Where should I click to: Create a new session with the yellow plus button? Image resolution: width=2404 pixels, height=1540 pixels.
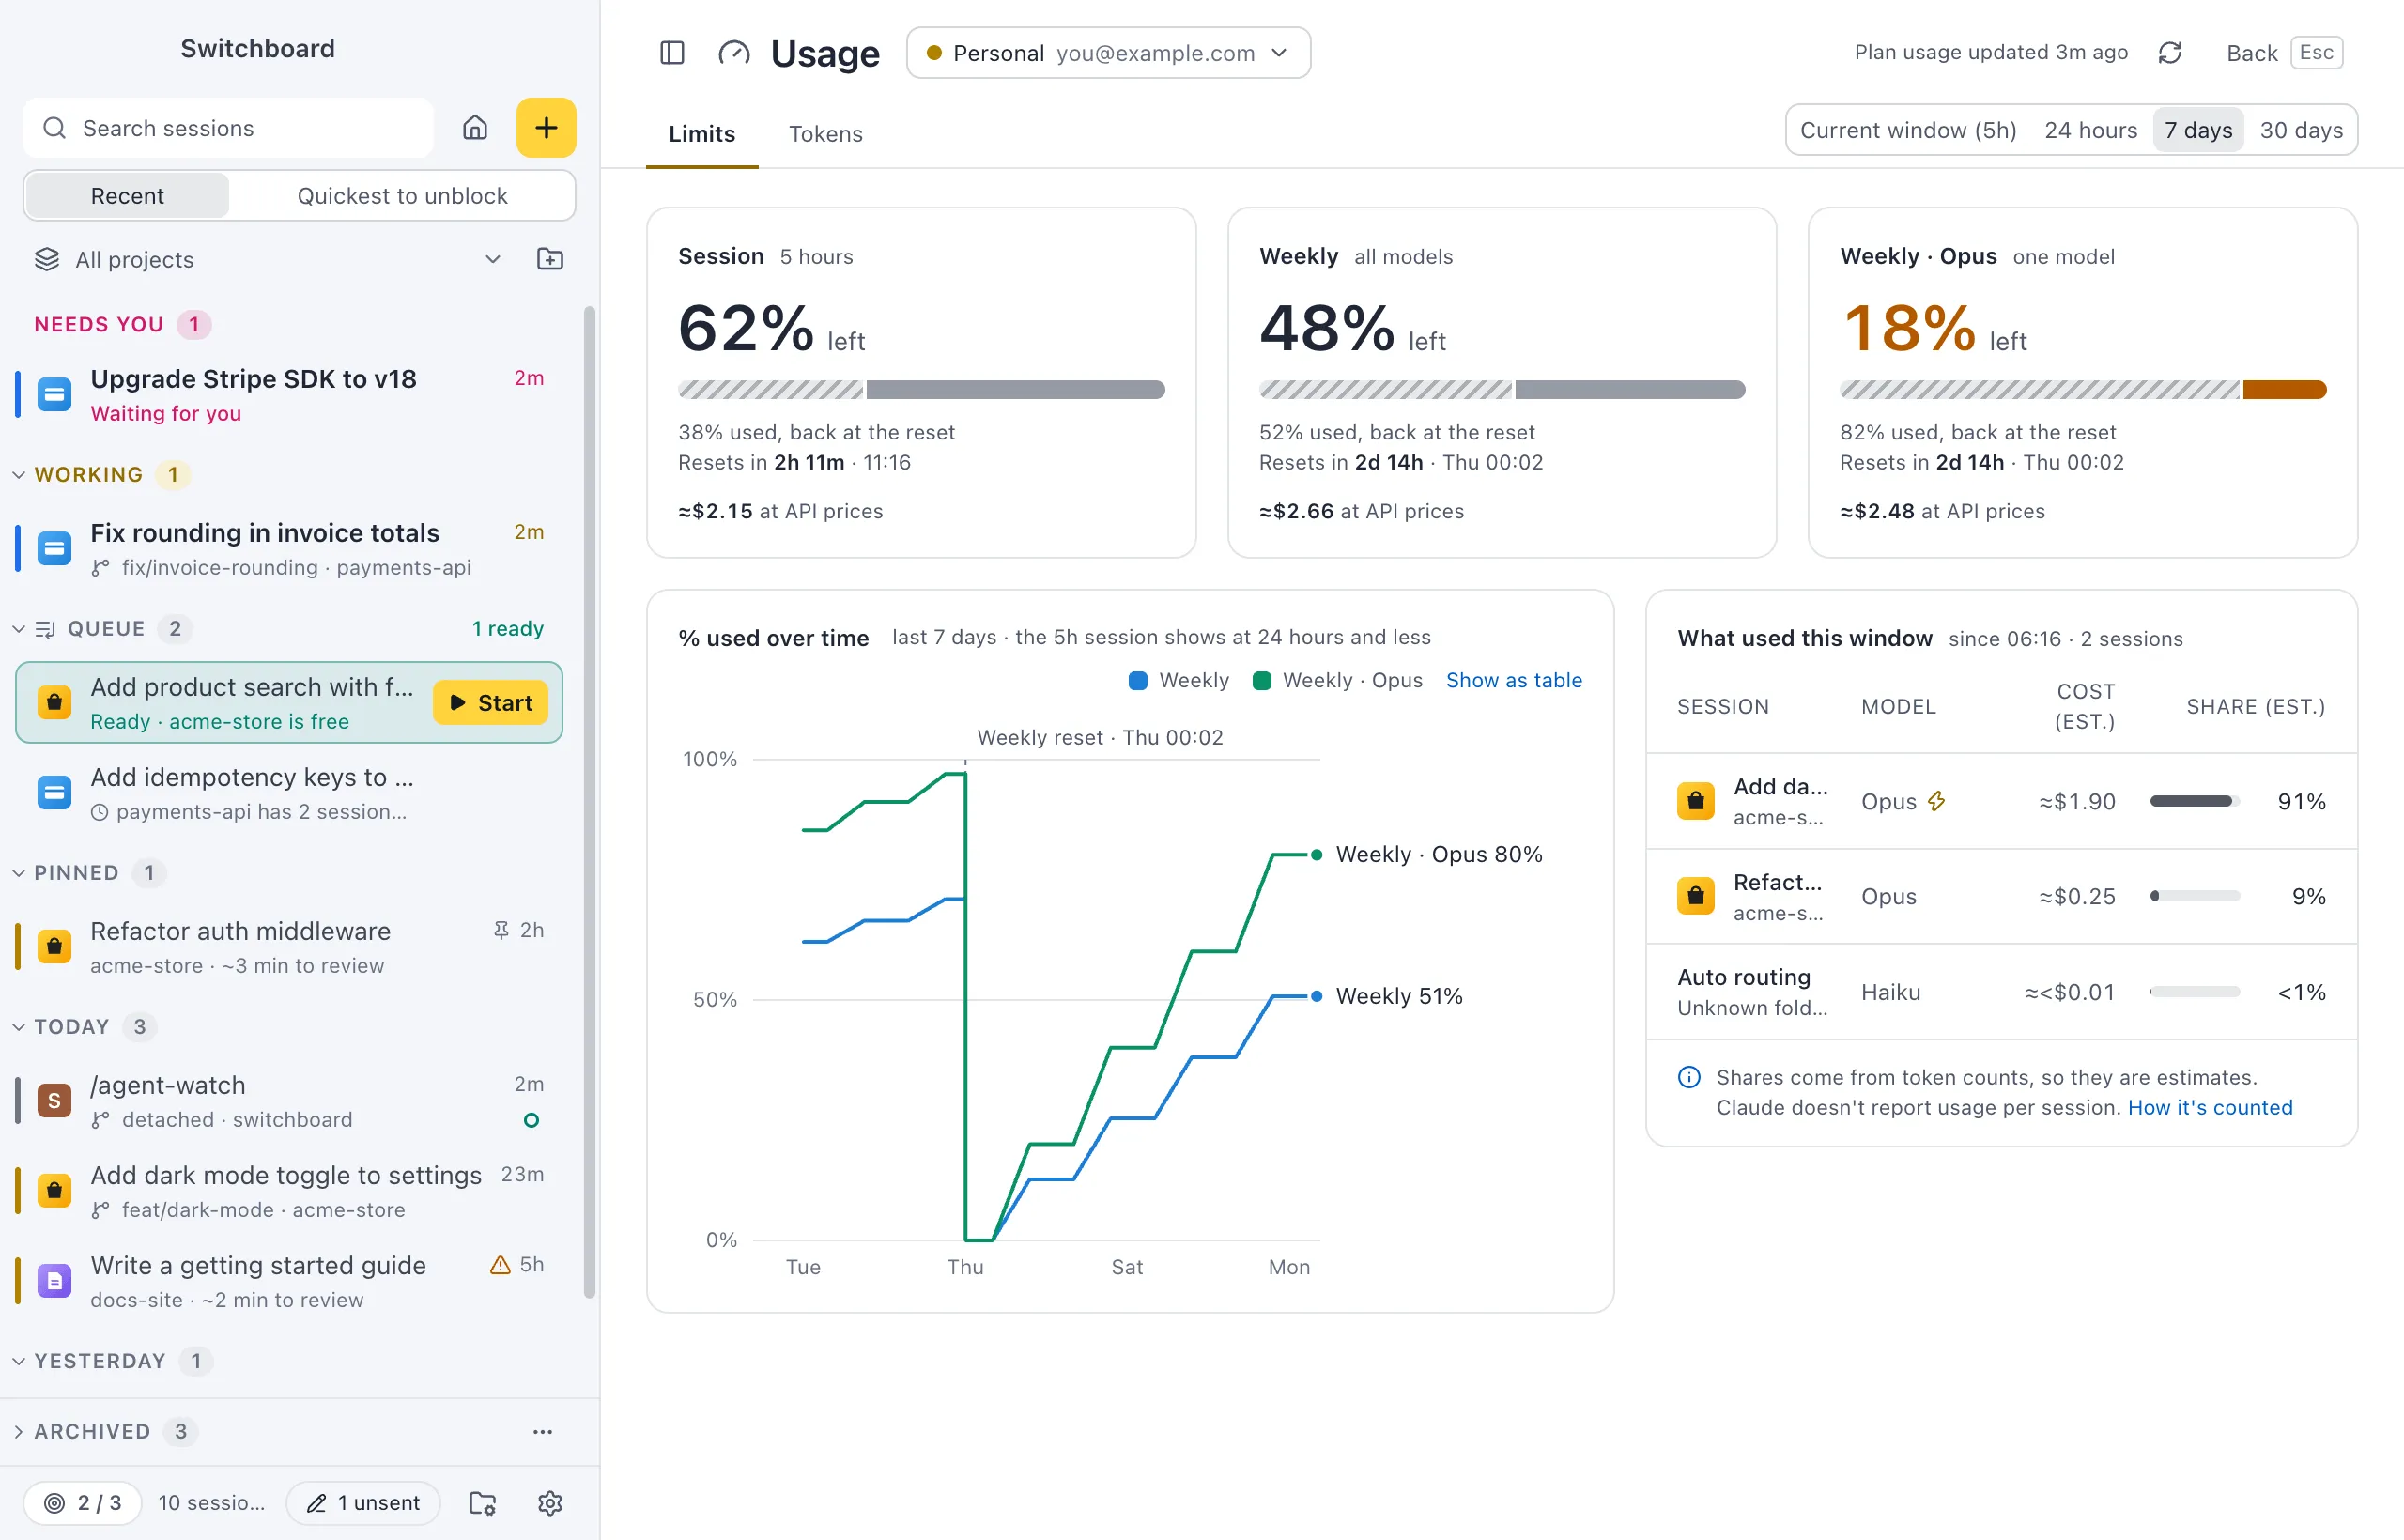tap(546, 128)
